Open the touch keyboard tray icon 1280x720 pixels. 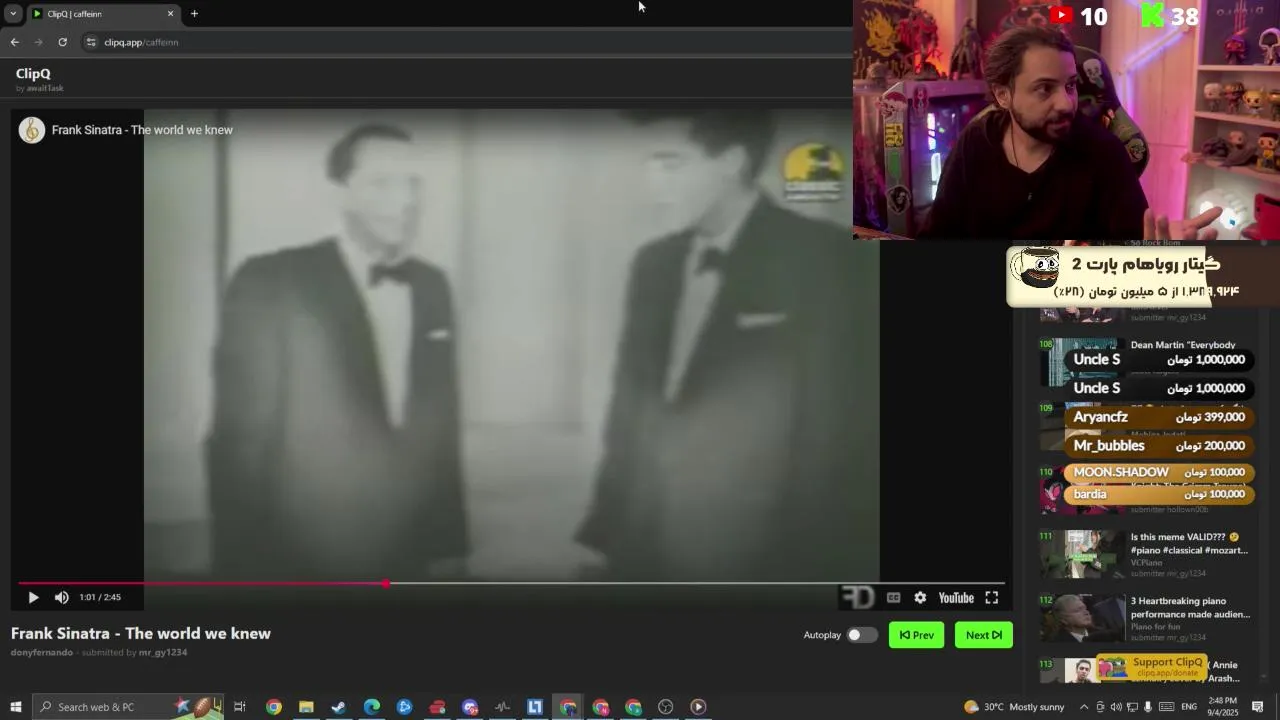(x=1165, y=707)
